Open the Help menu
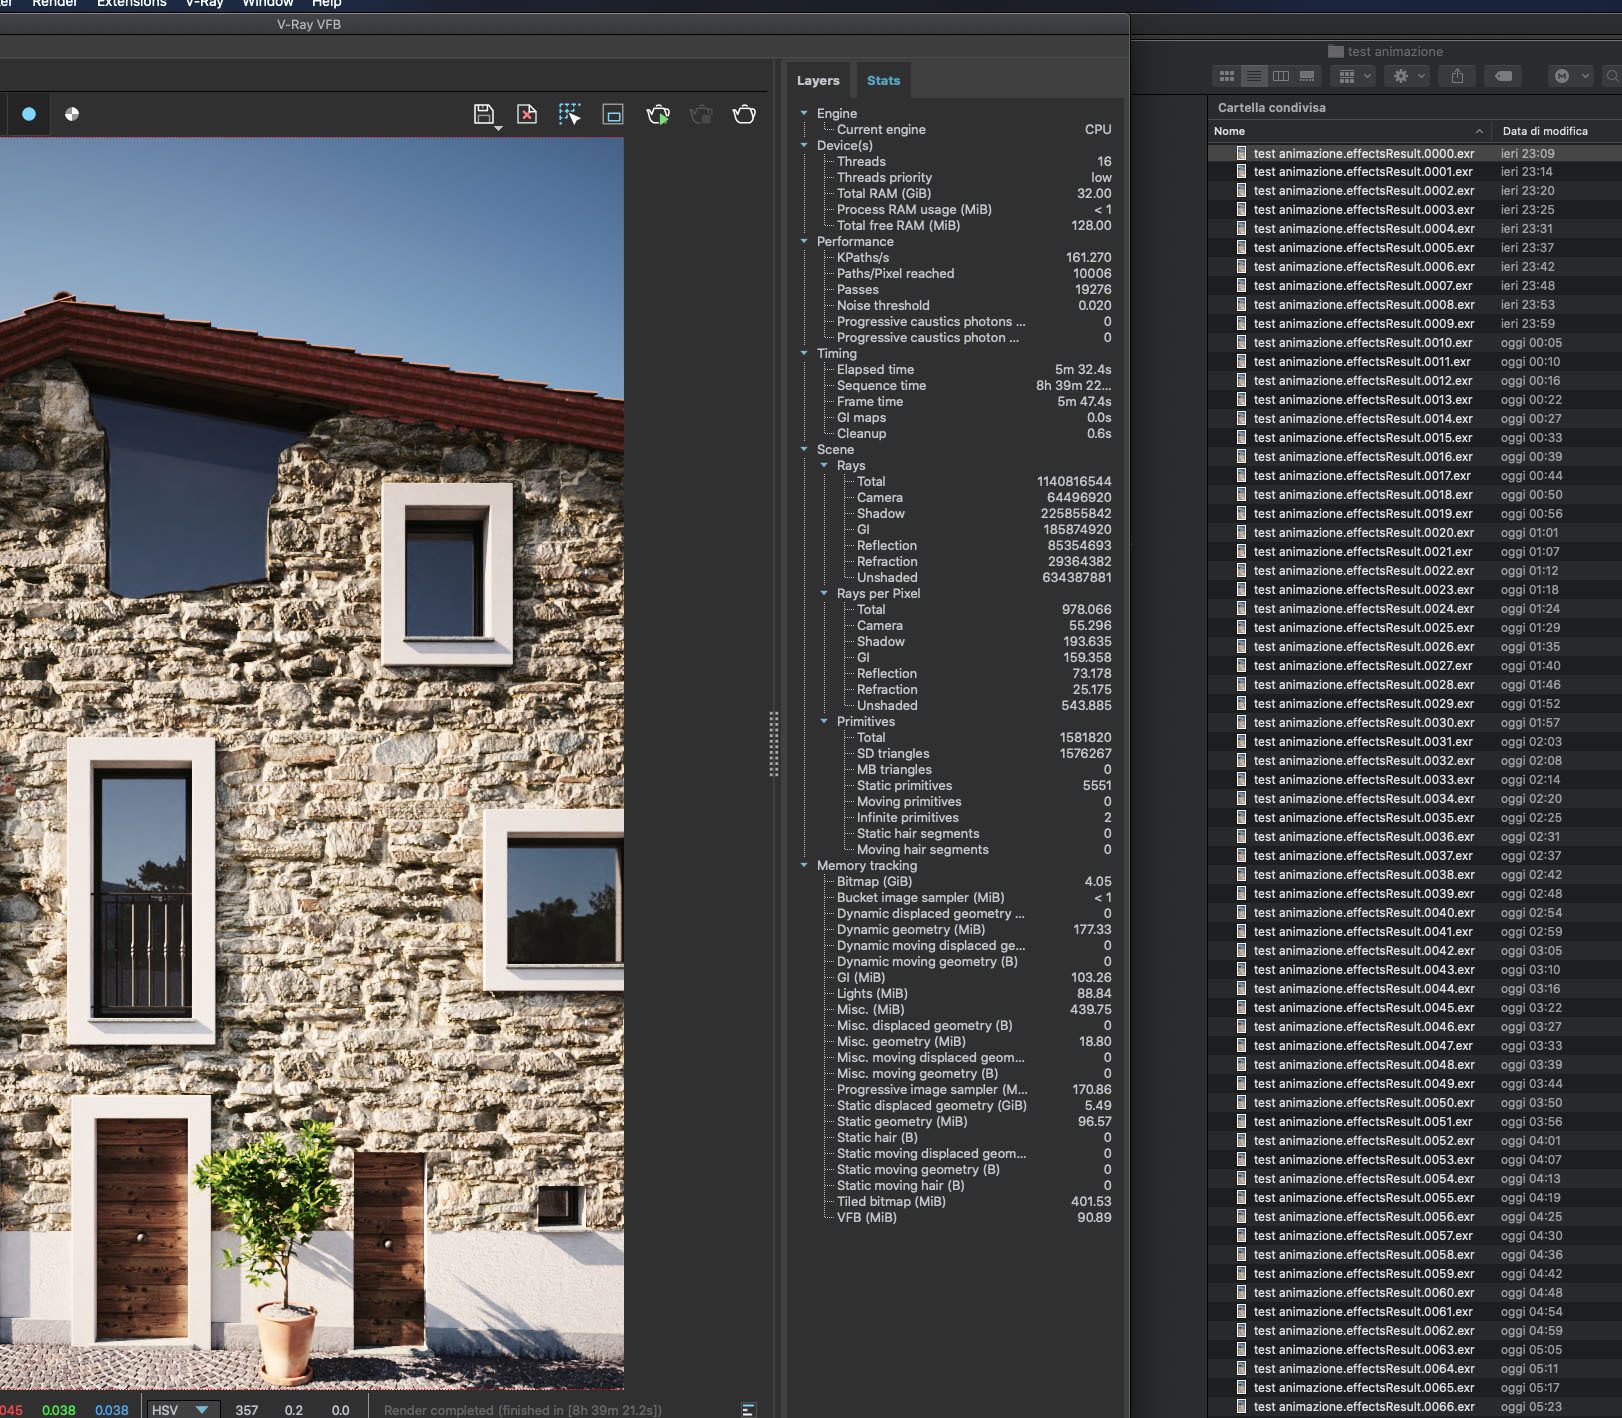Image resolution: width=1622 pixels, height=1418 pixels. 327,4
